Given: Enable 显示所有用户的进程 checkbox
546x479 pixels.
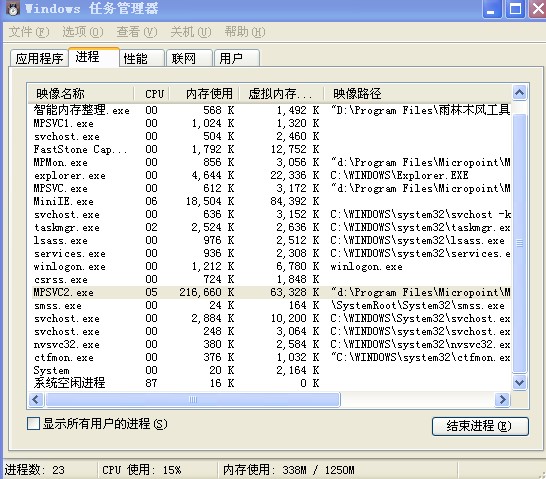Looking at the screenshot, I should (x=33, y=424).
